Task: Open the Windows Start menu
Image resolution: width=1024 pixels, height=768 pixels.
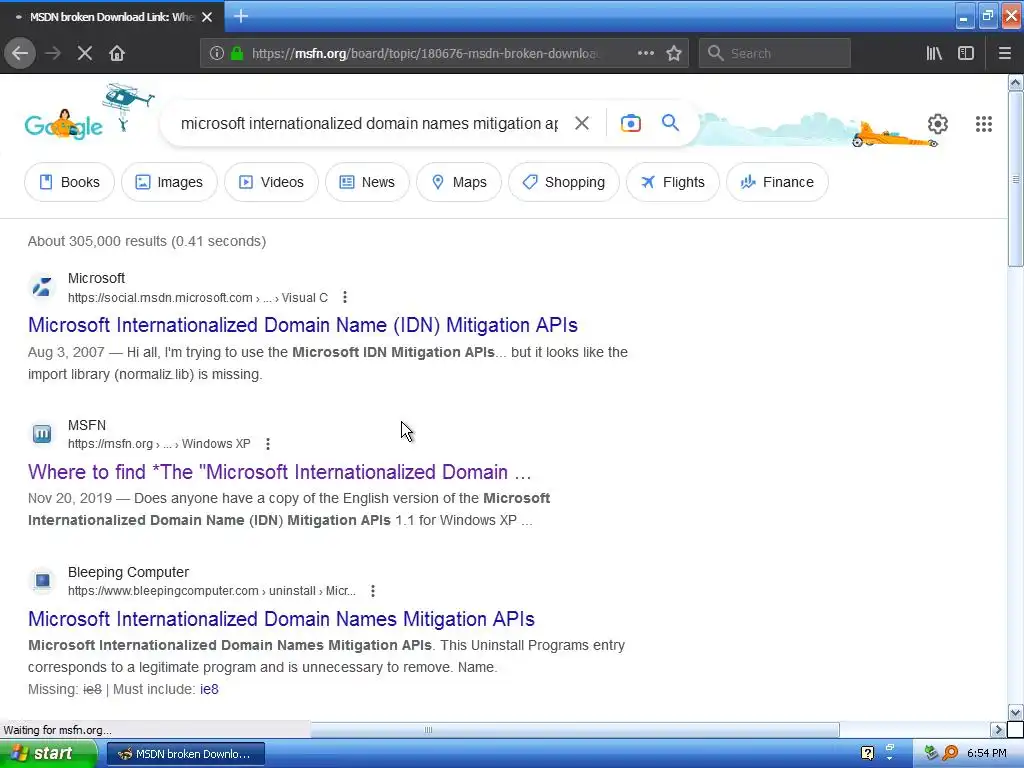Action: click(49, 754)
